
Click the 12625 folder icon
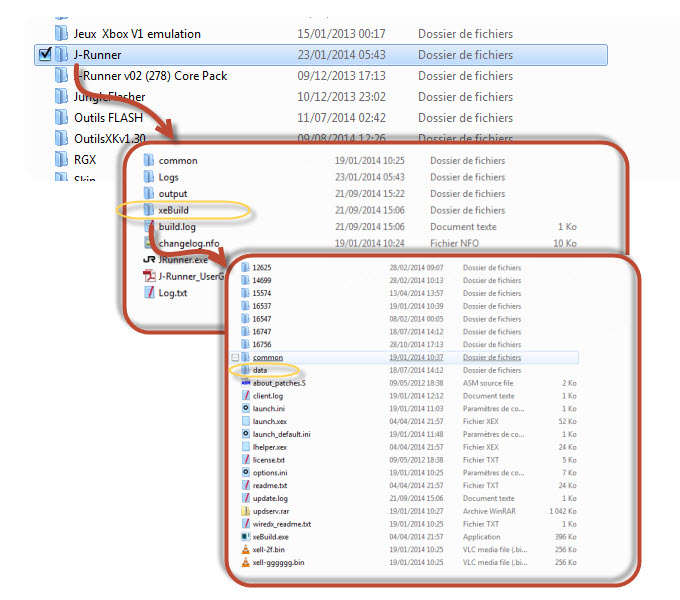point(245,267)
